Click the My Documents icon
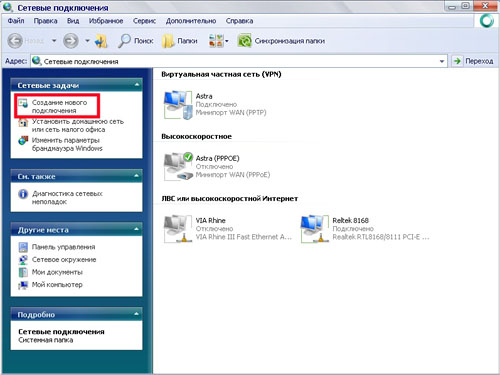This screenshot has width=500, height=375. 23,272
